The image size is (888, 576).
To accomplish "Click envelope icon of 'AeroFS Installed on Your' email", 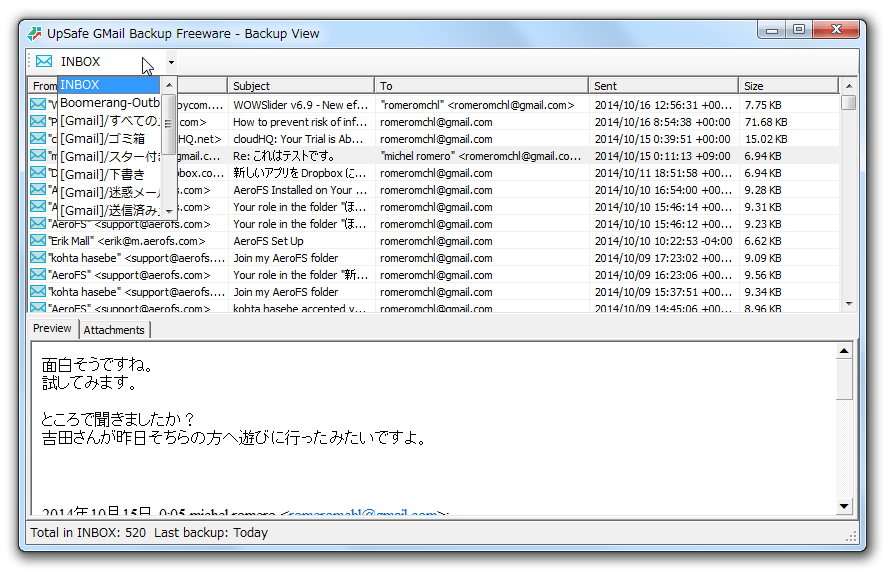I will pos(38,189).
